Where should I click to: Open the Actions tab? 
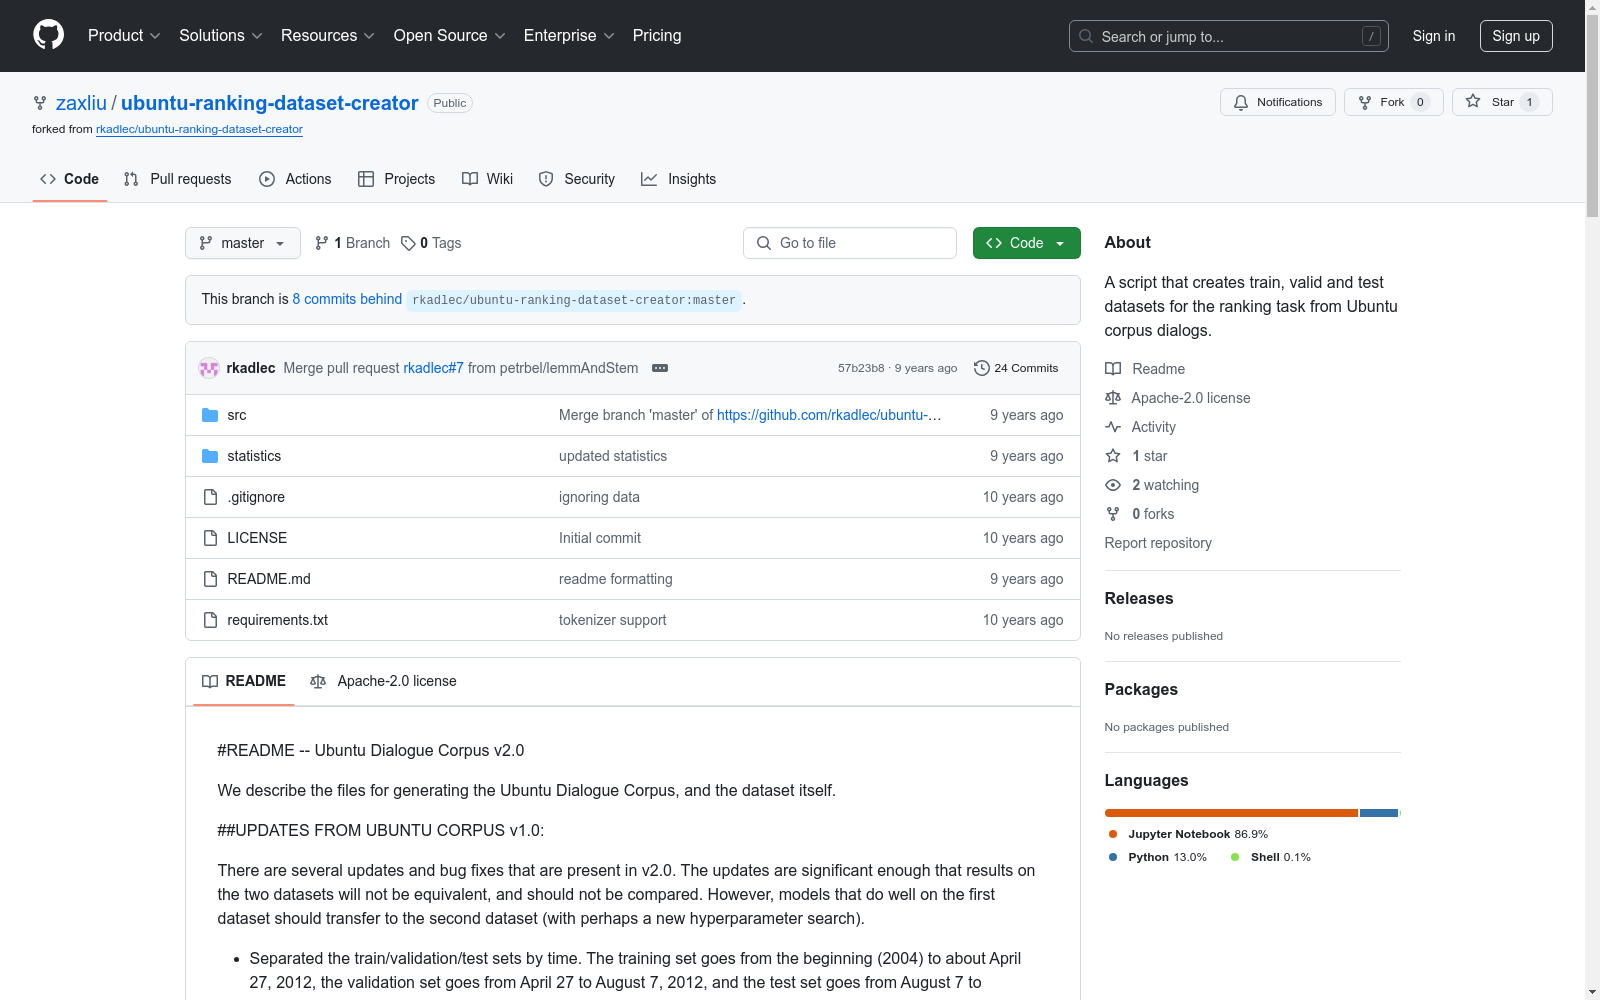click(x=295, y=179)
